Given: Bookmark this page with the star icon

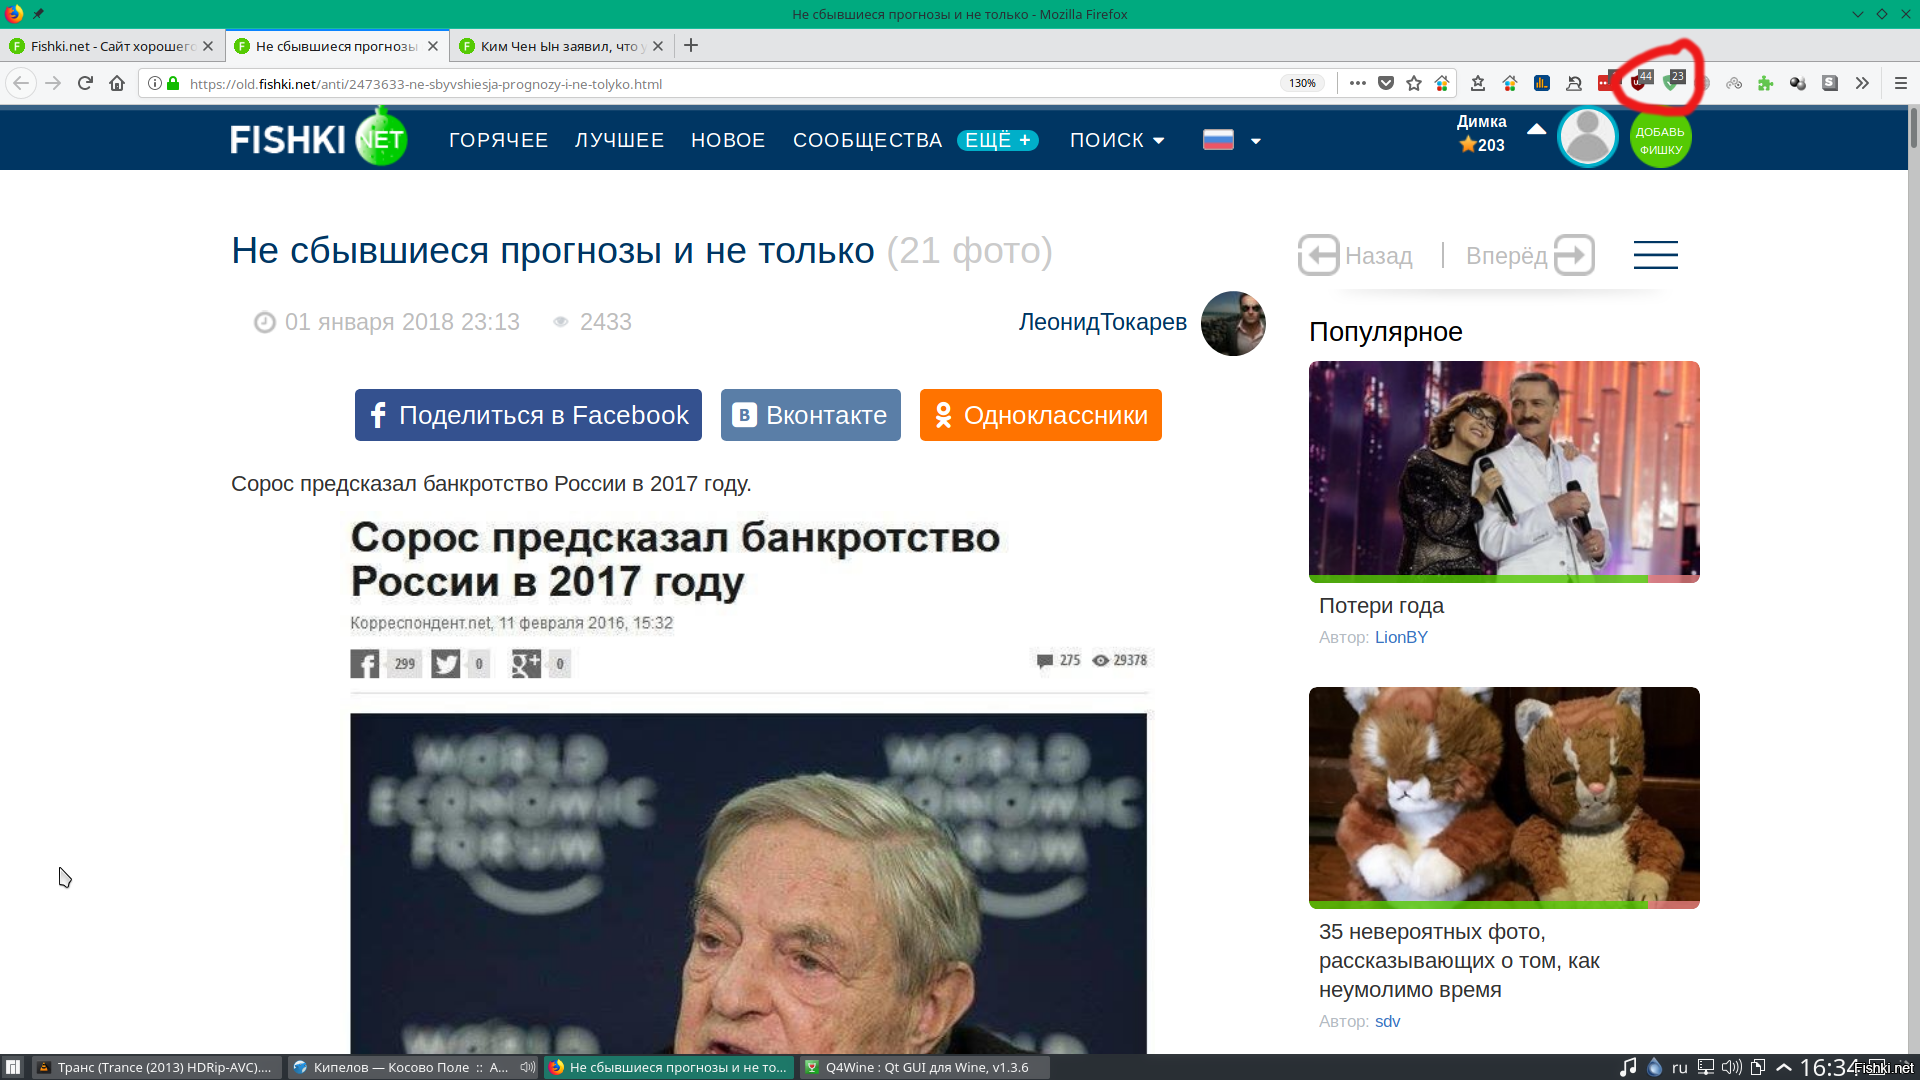Looking at the screenshot, I should click(x=1414, y=83).
